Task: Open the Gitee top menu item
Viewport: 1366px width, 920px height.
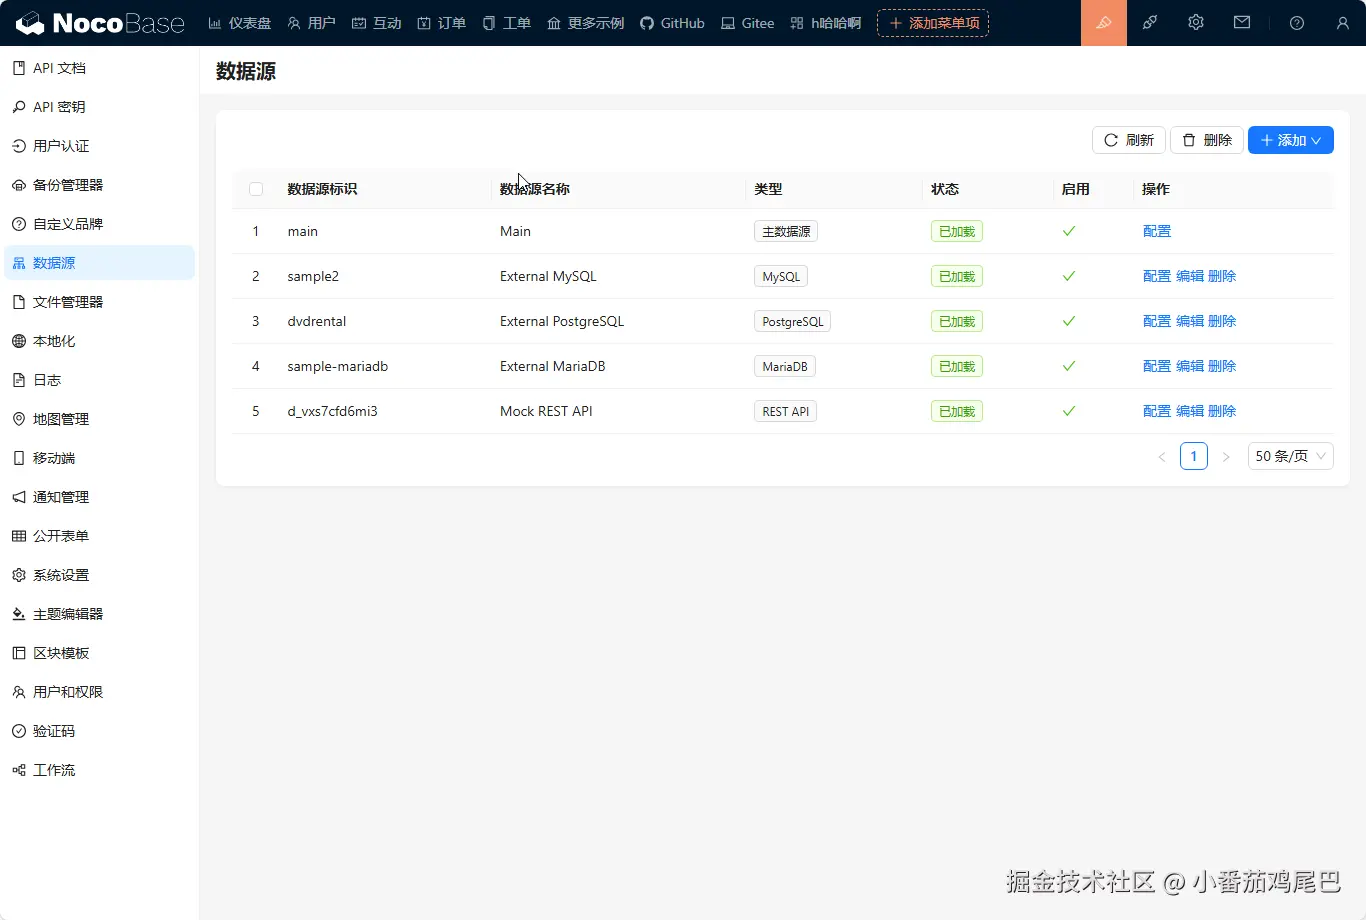Action: tap(748, 23)
